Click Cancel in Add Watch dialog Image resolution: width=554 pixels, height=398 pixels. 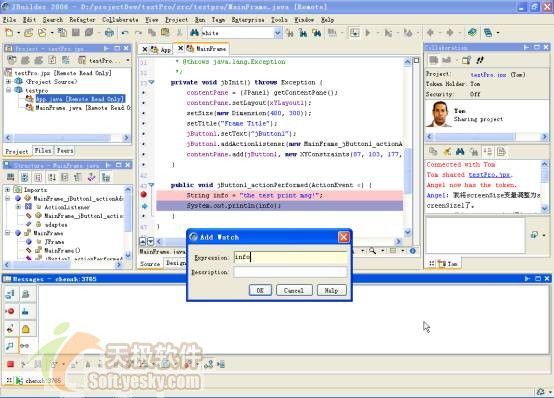coord(294,291)
